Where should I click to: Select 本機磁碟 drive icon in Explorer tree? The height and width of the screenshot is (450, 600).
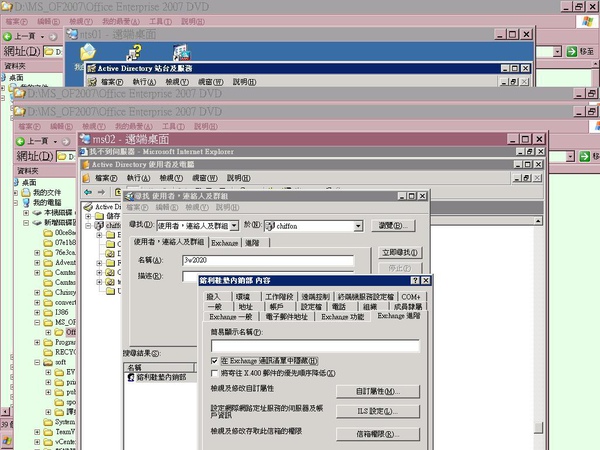[x=37, y=213]
